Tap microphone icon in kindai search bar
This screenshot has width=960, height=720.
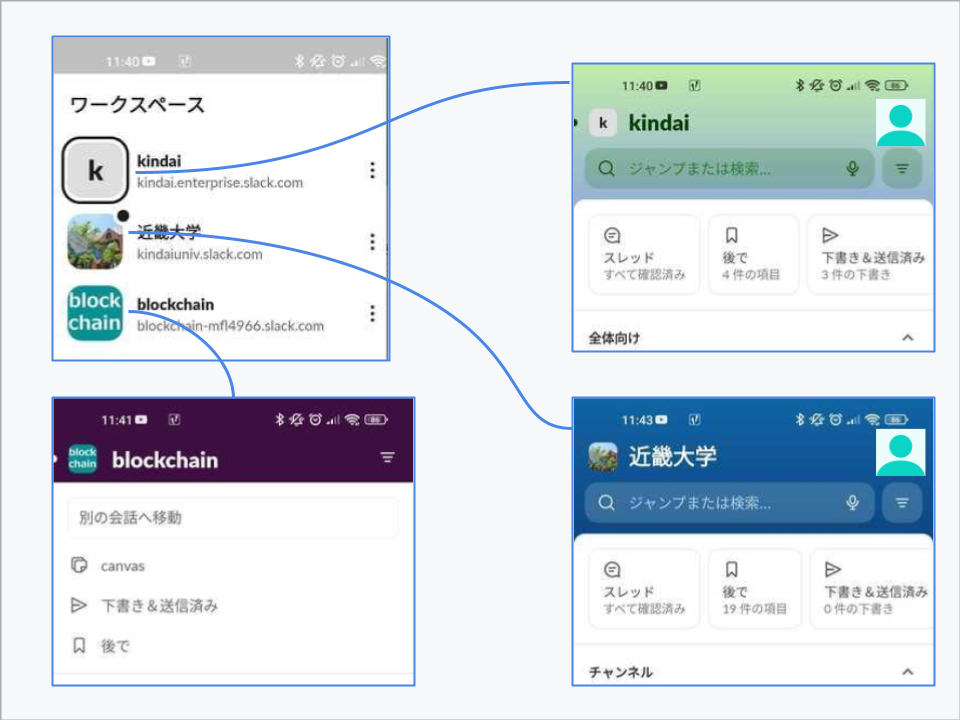(852, 169)
